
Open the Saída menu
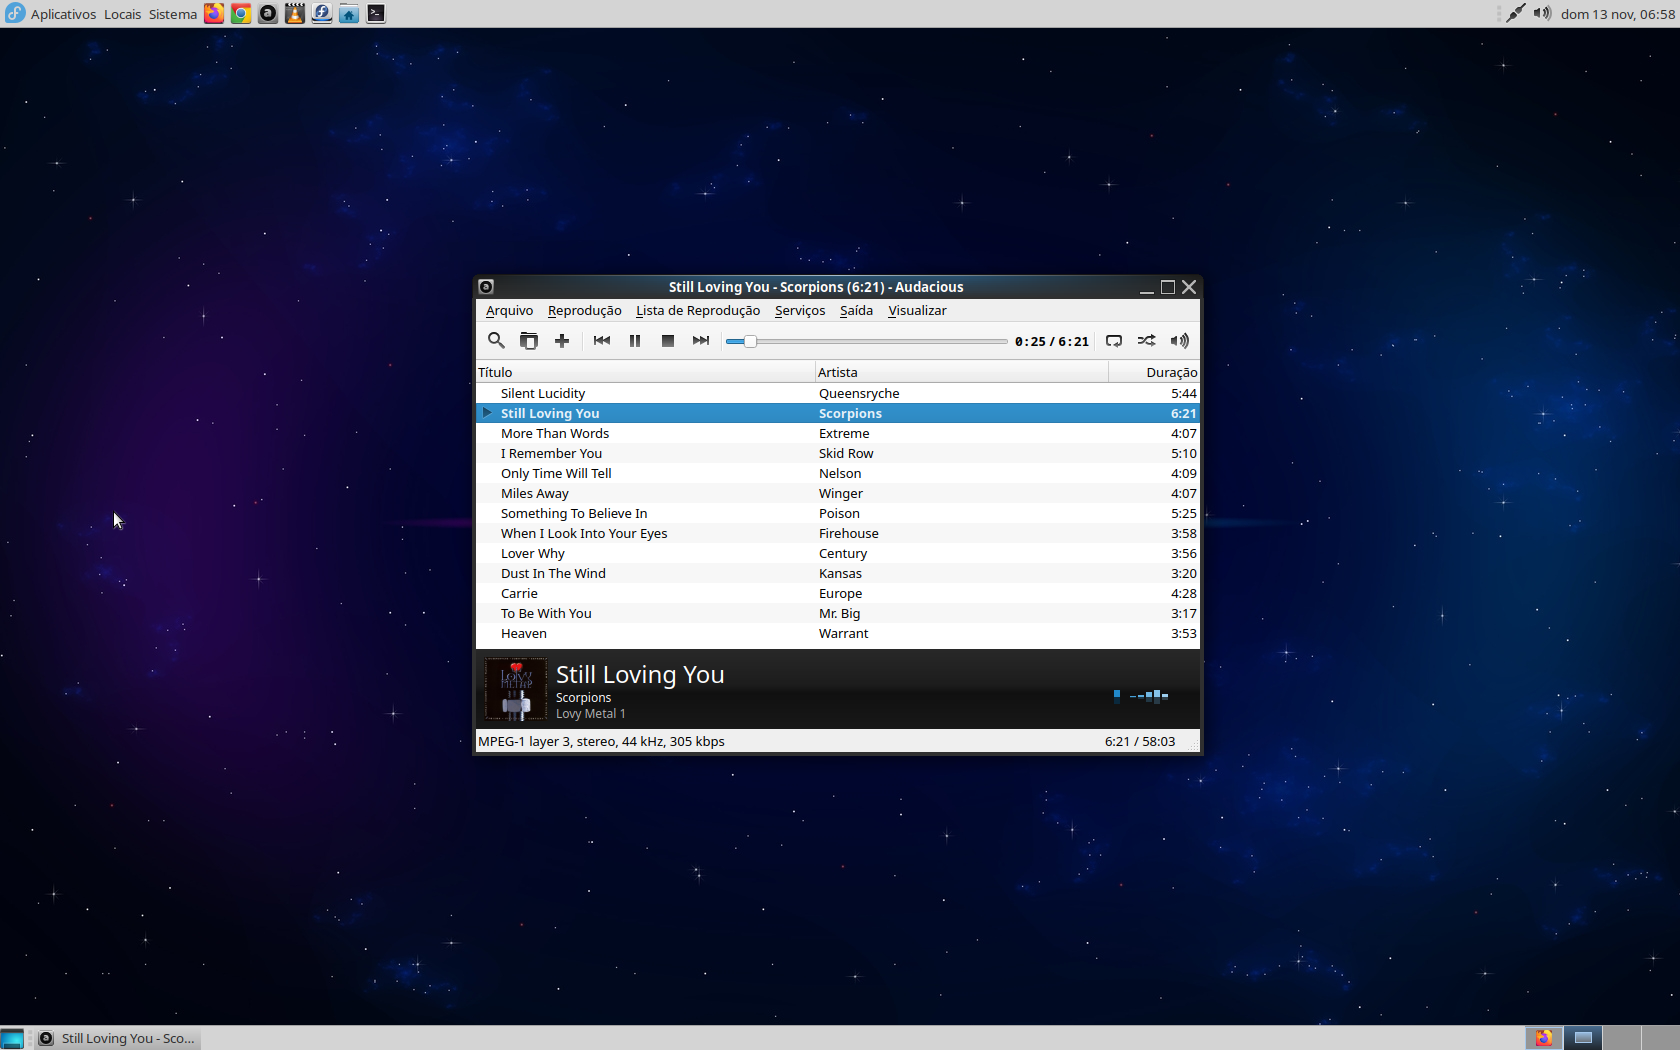coord(856,311)
